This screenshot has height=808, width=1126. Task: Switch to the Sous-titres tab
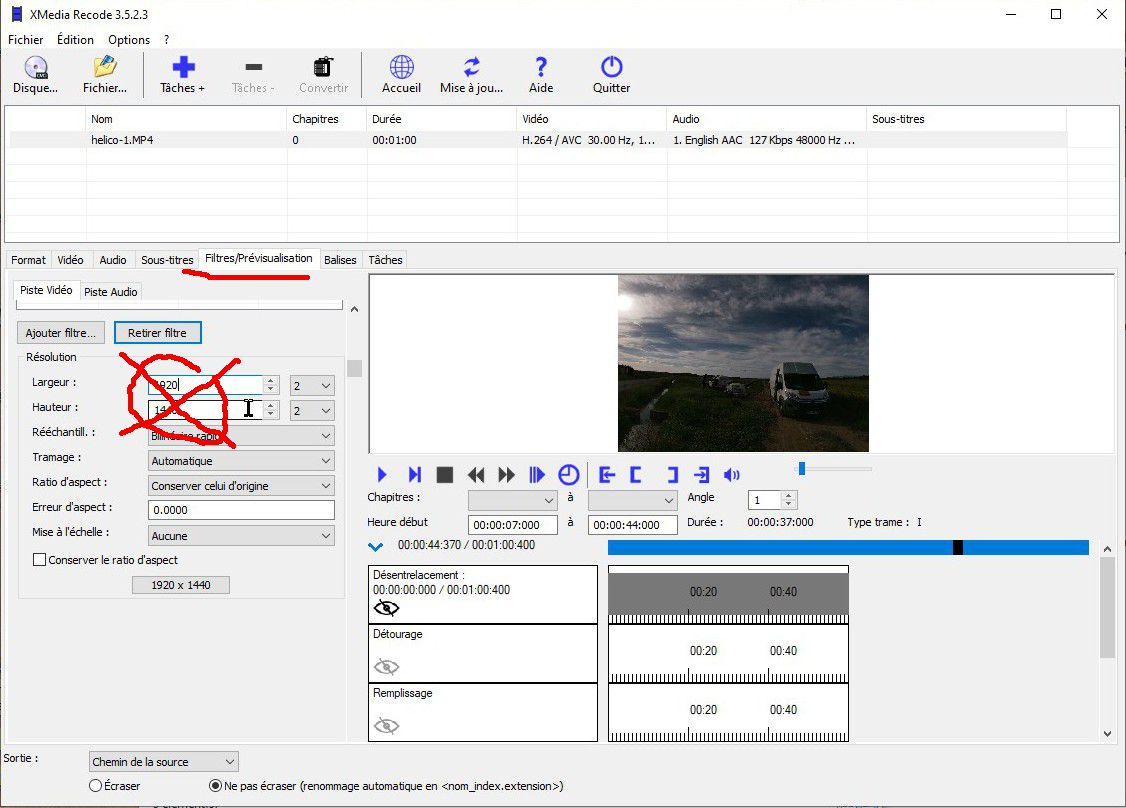click(x=167, y=260)
